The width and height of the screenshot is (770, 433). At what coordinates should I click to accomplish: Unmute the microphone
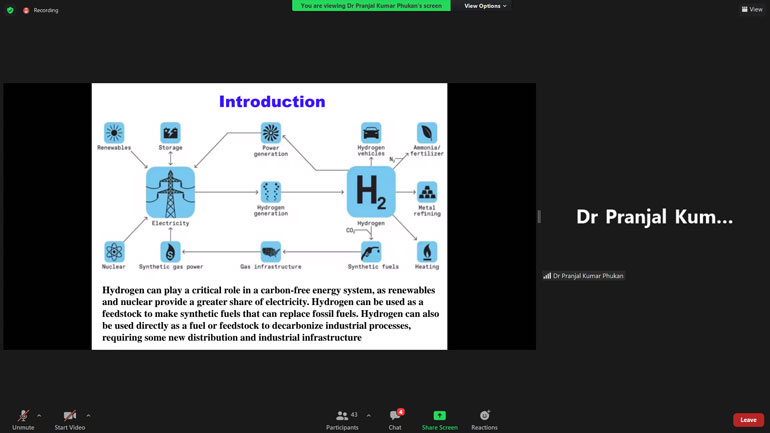pos(23,418)
